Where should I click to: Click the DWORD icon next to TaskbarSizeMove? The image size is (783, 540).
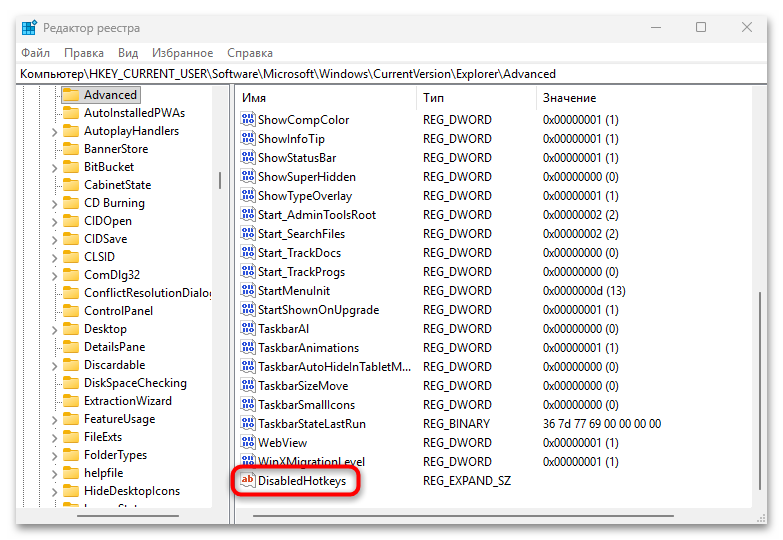click(248, 385)
